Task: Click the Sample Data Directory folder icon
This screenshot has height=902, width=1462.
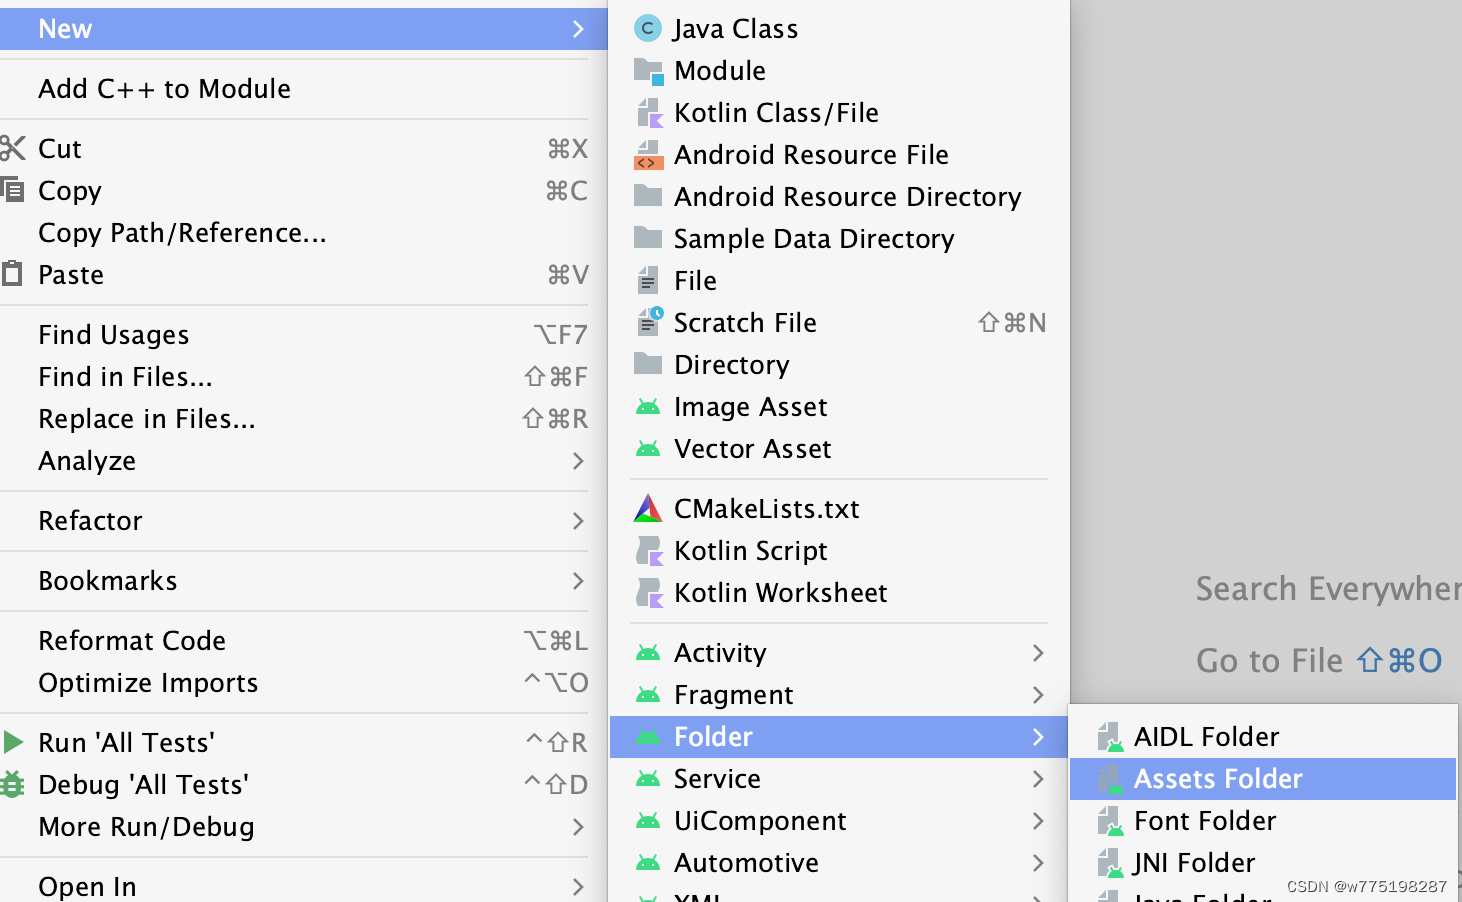Action: [x=648, y=238]
